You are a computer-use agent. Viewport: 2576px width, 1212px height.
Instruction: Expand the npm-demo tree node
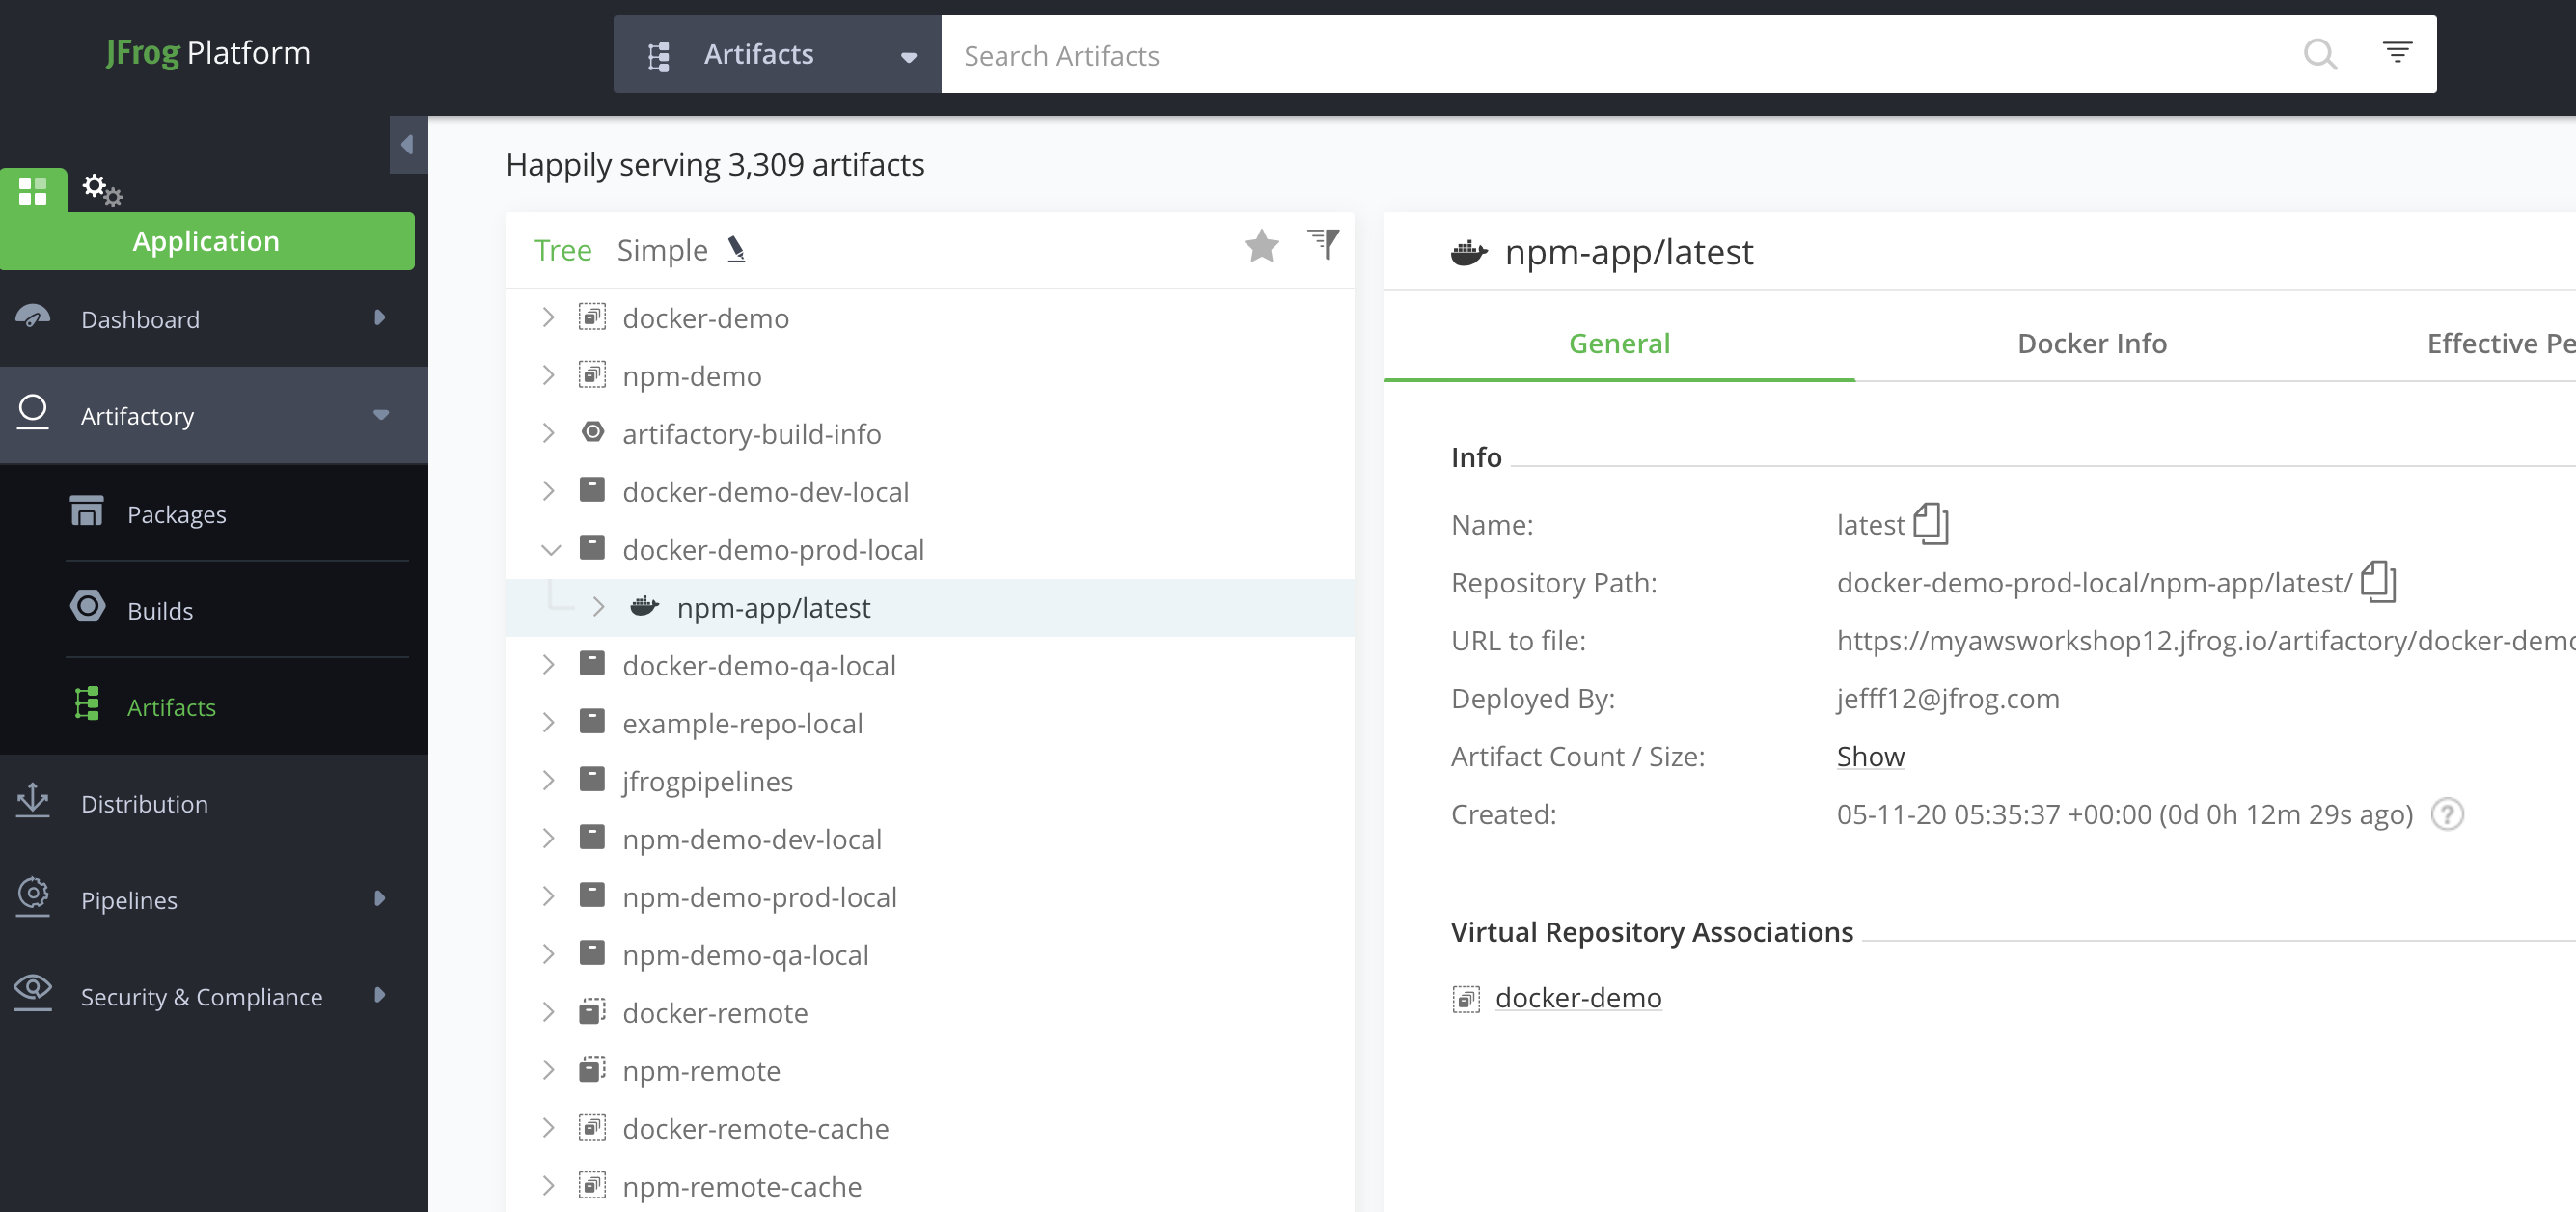click(548, 376)
